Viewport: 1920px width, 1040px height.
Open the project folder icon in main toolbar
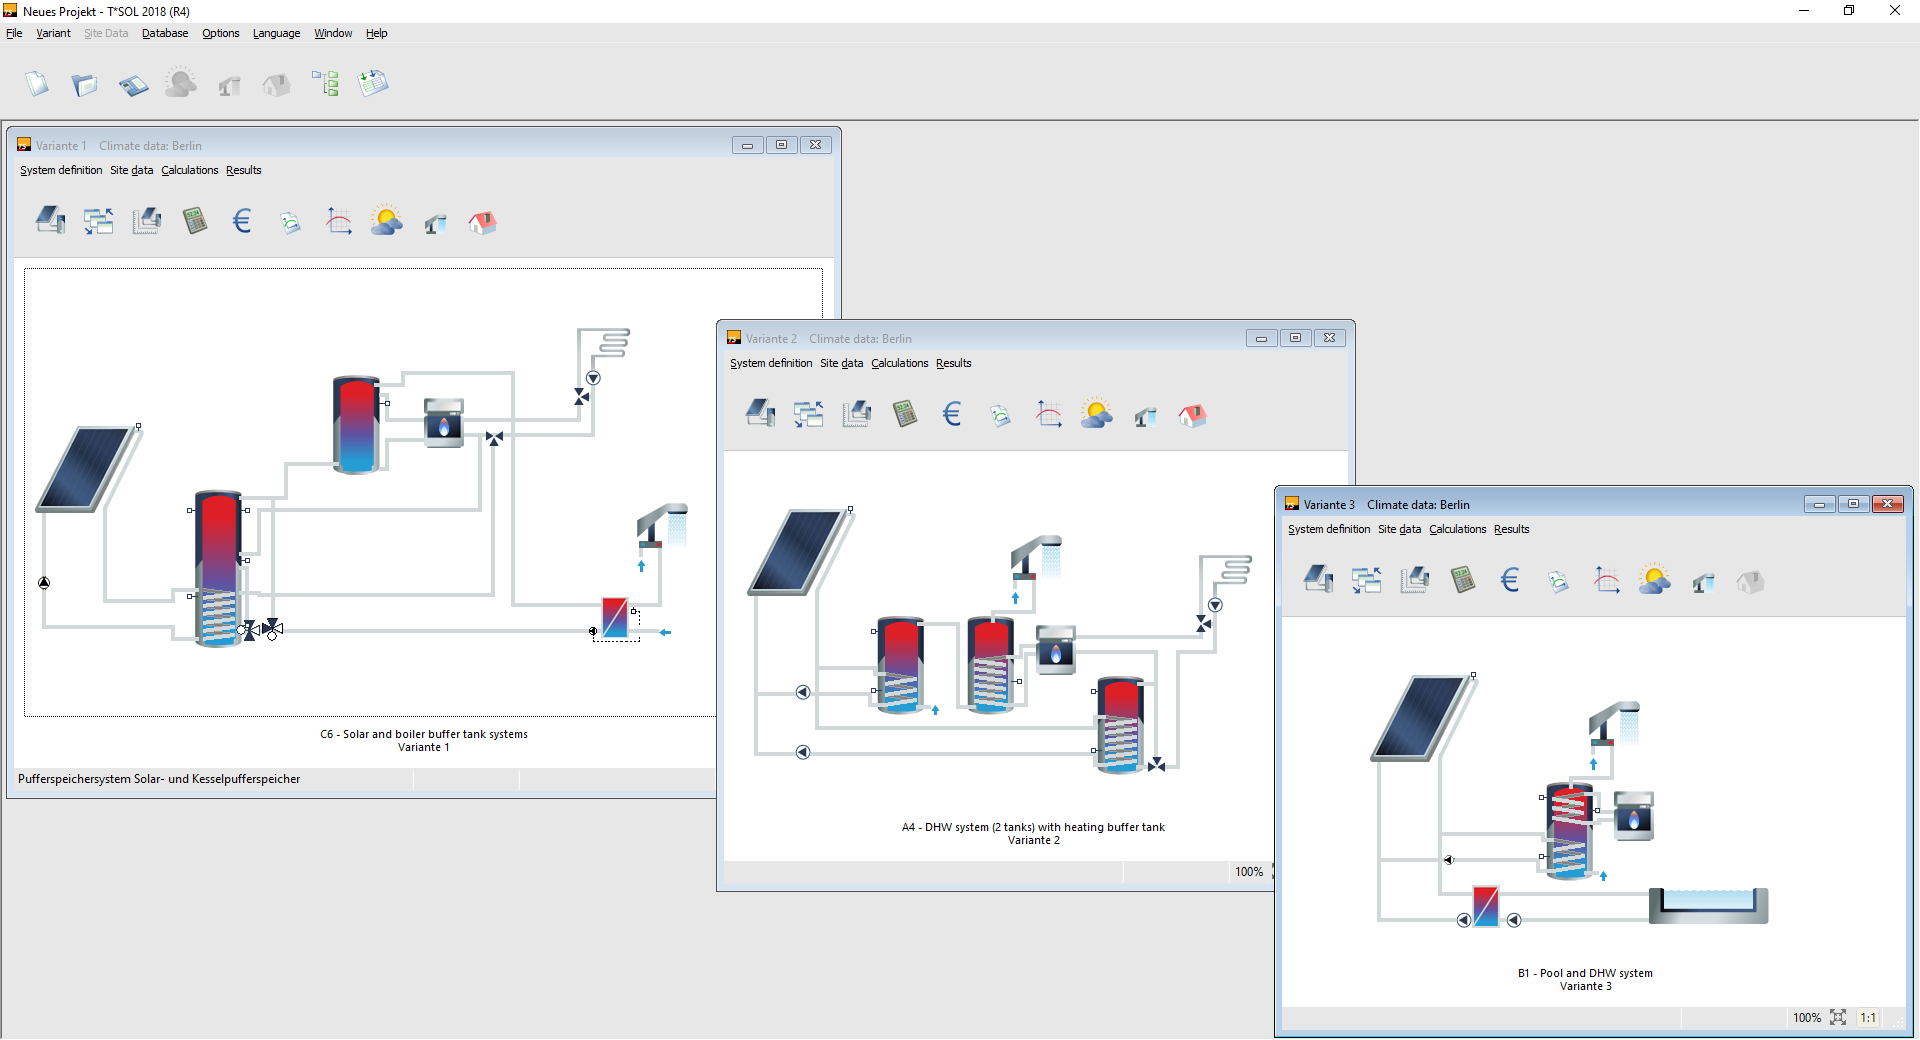coord(85,84)
